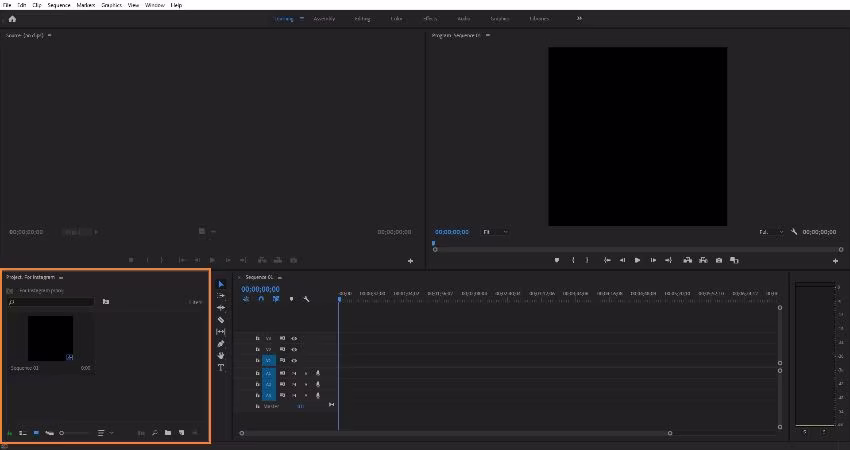850x450 pixels.
Task: Select the Sequence 01 thumbnail in Project panel
Action: tap(50, 338)
